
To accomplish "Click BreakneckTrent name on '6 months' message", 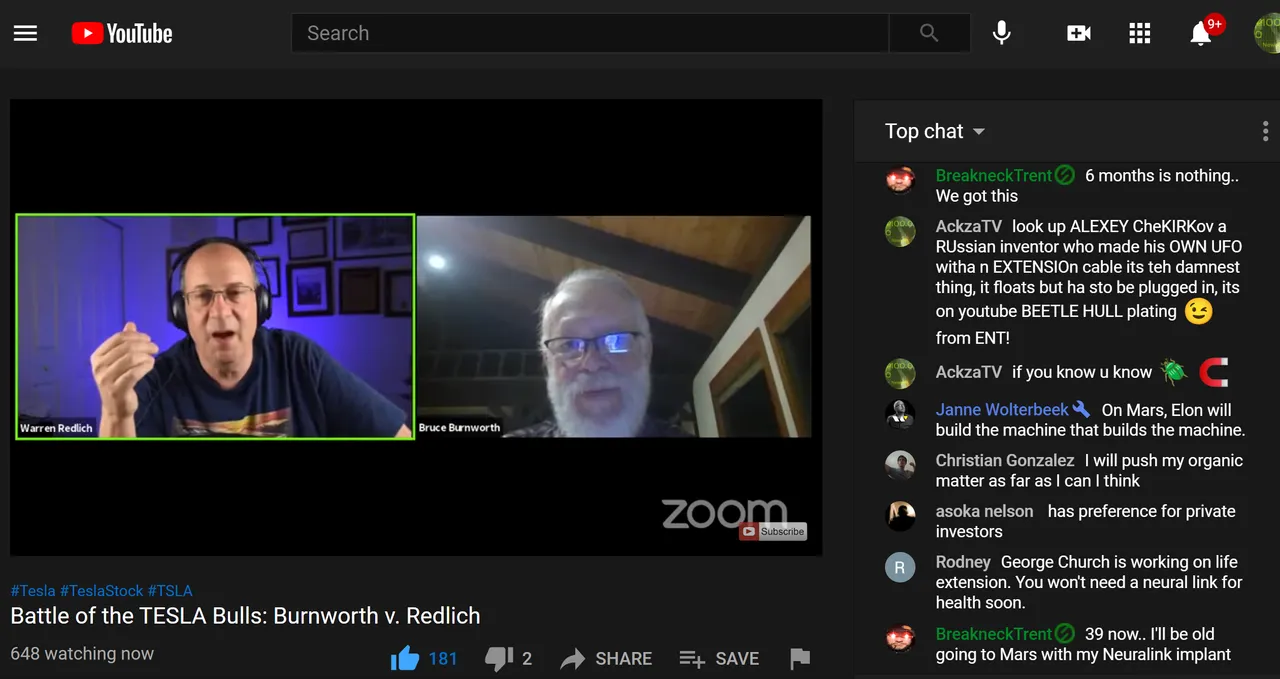I will pyautogui.click(x=993, y=175).
